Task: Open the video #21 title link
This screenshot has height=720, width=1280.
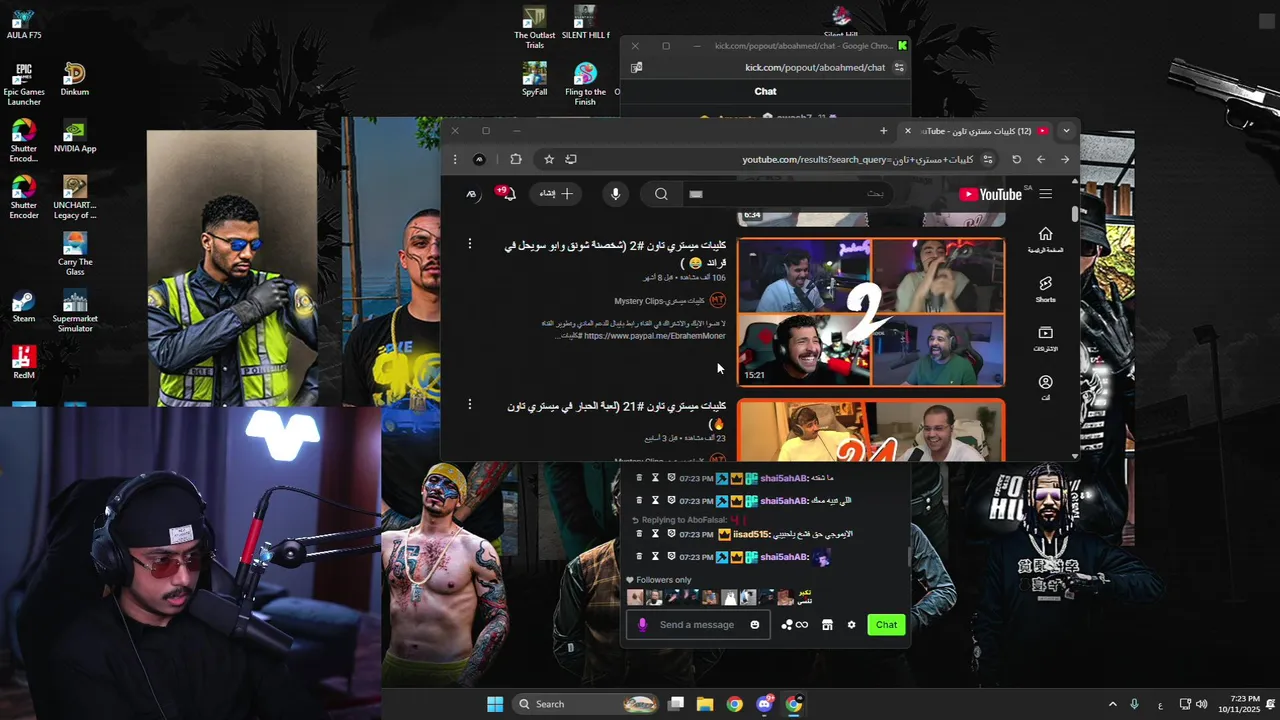Action: 616,414
